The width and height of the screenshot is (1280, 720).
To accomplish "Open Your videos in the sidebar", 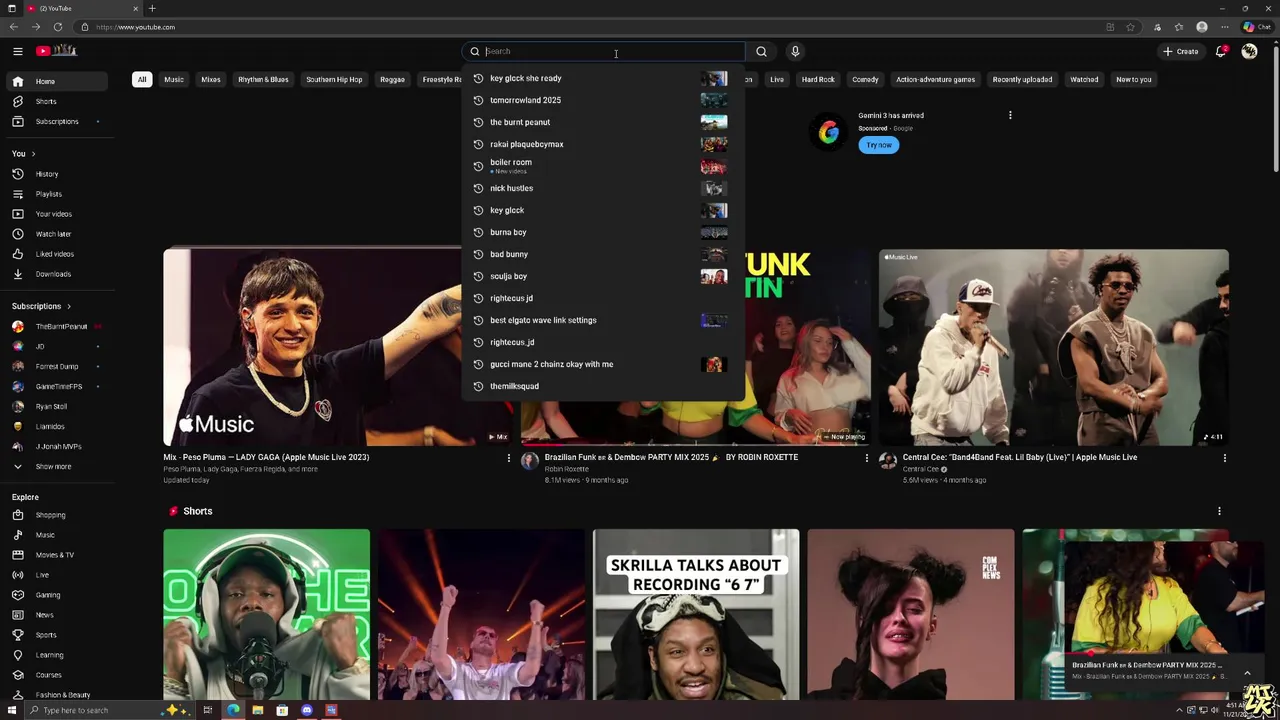I will (x=58, y=214).
